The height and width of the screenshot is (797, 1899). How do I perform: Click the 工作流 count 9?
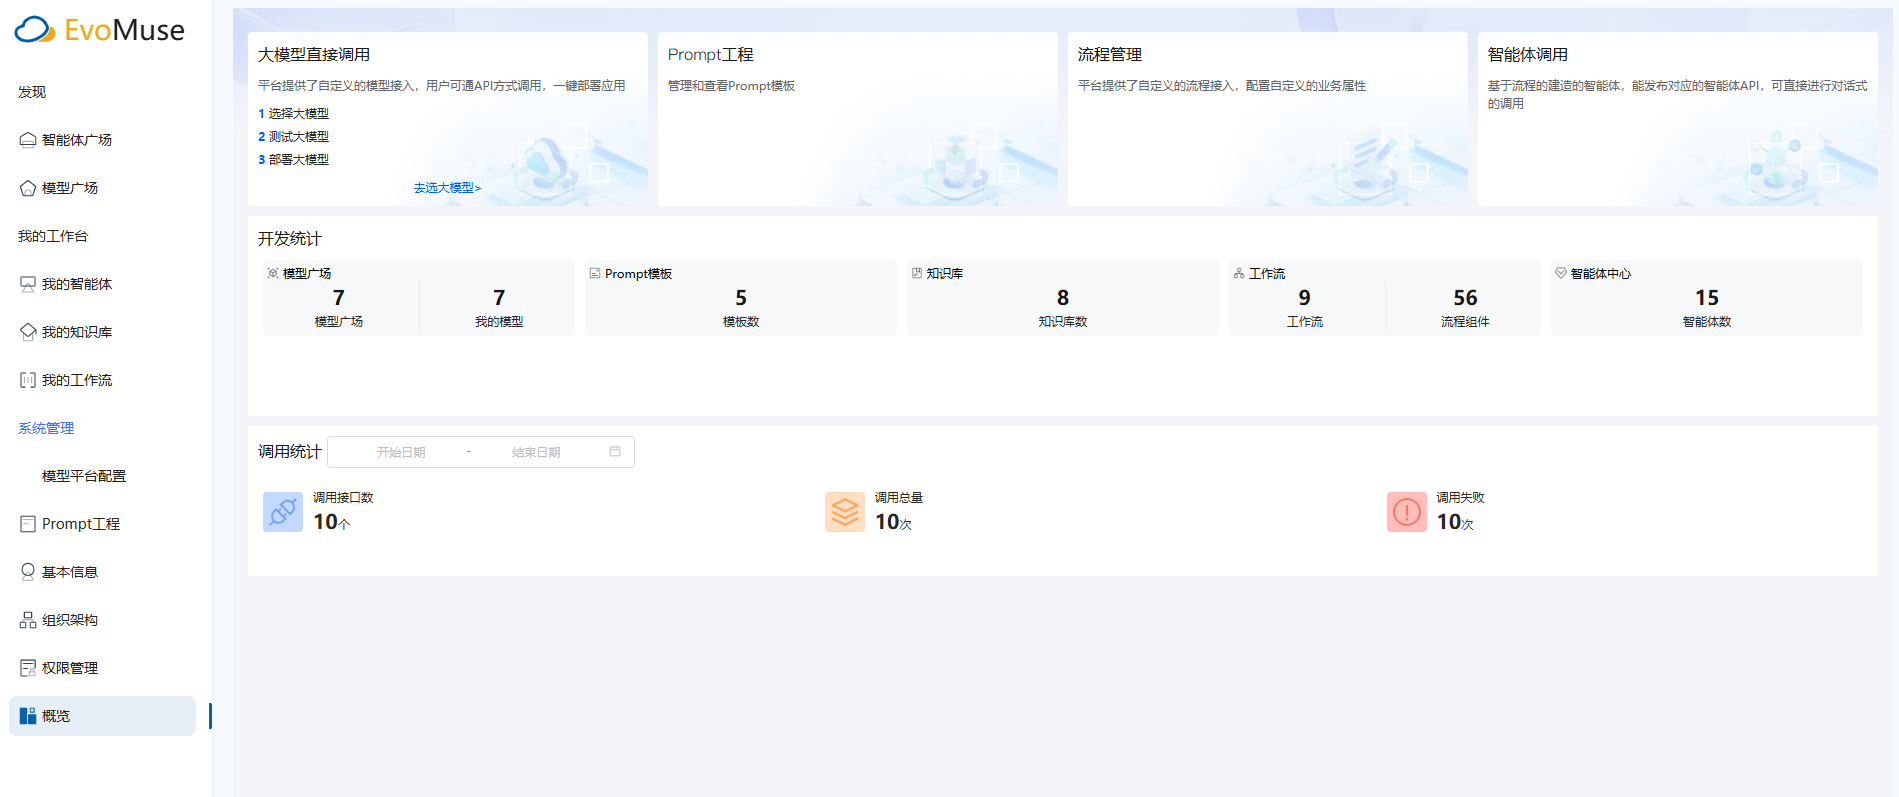1305,298
